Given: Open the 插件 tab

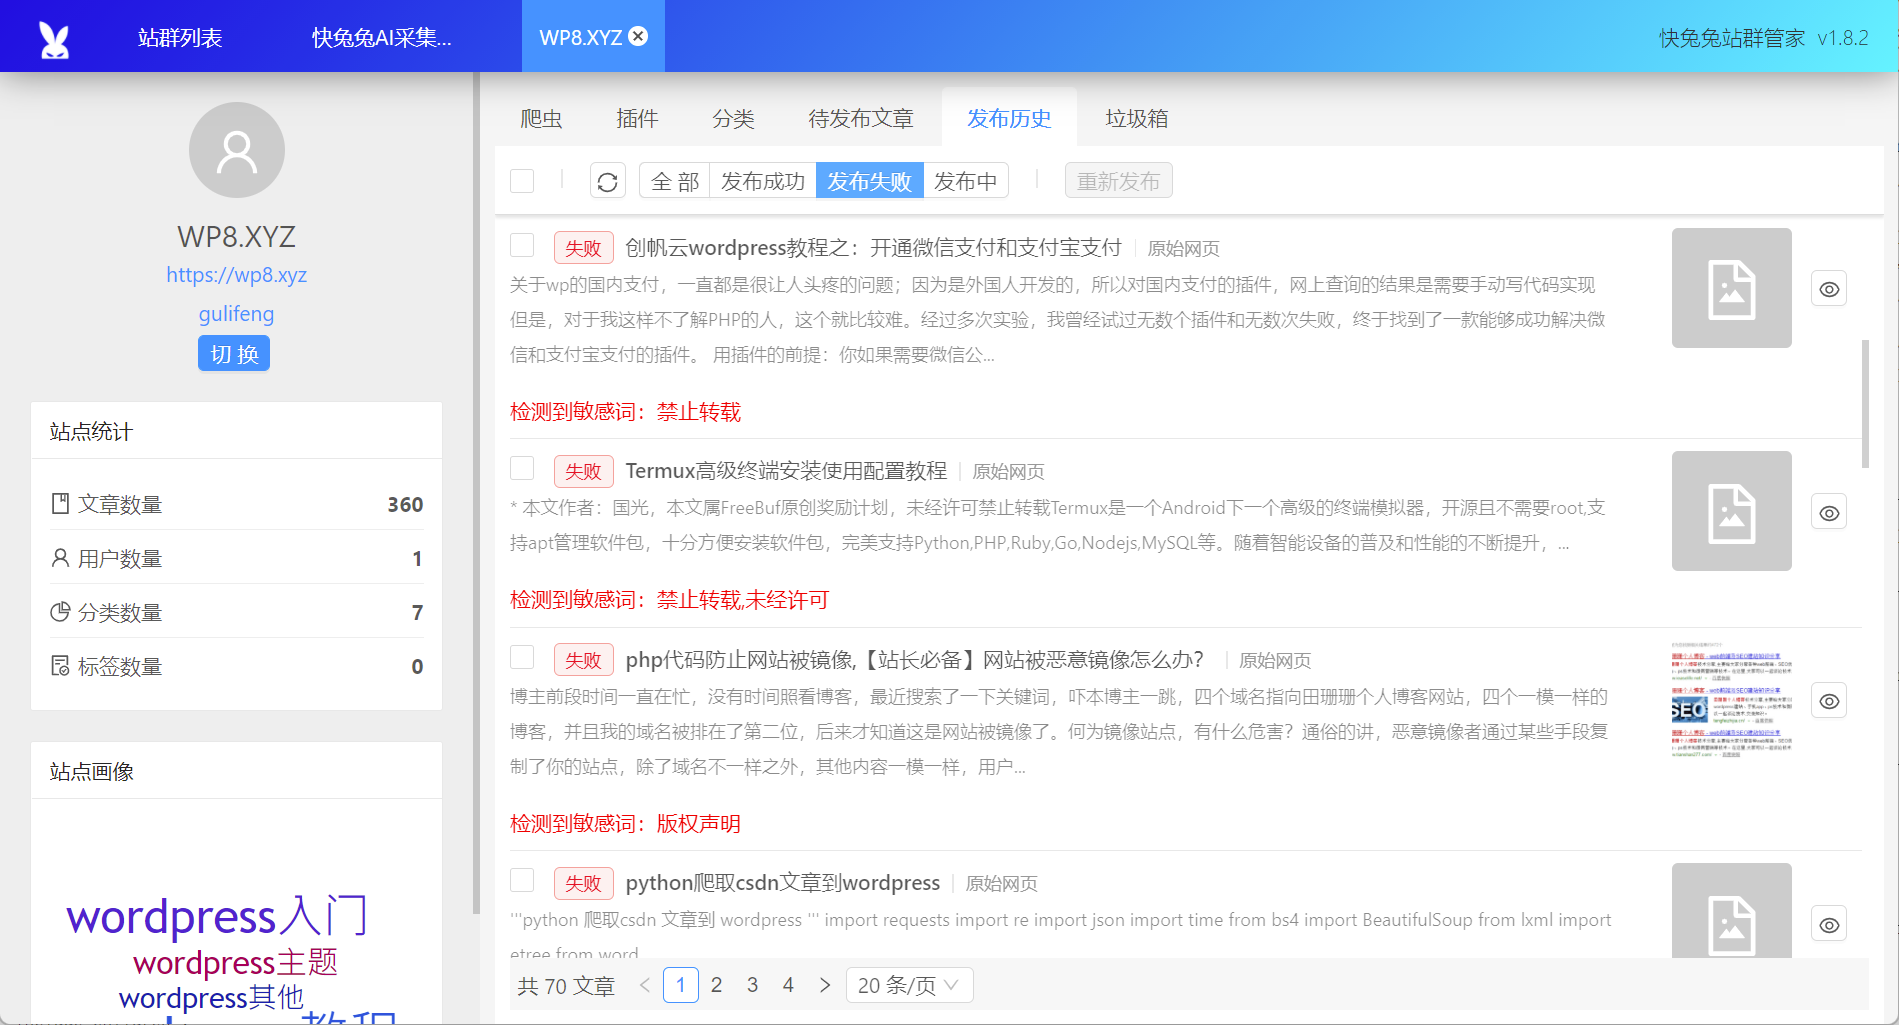Looking at the screenshot, I should (637, 119).
